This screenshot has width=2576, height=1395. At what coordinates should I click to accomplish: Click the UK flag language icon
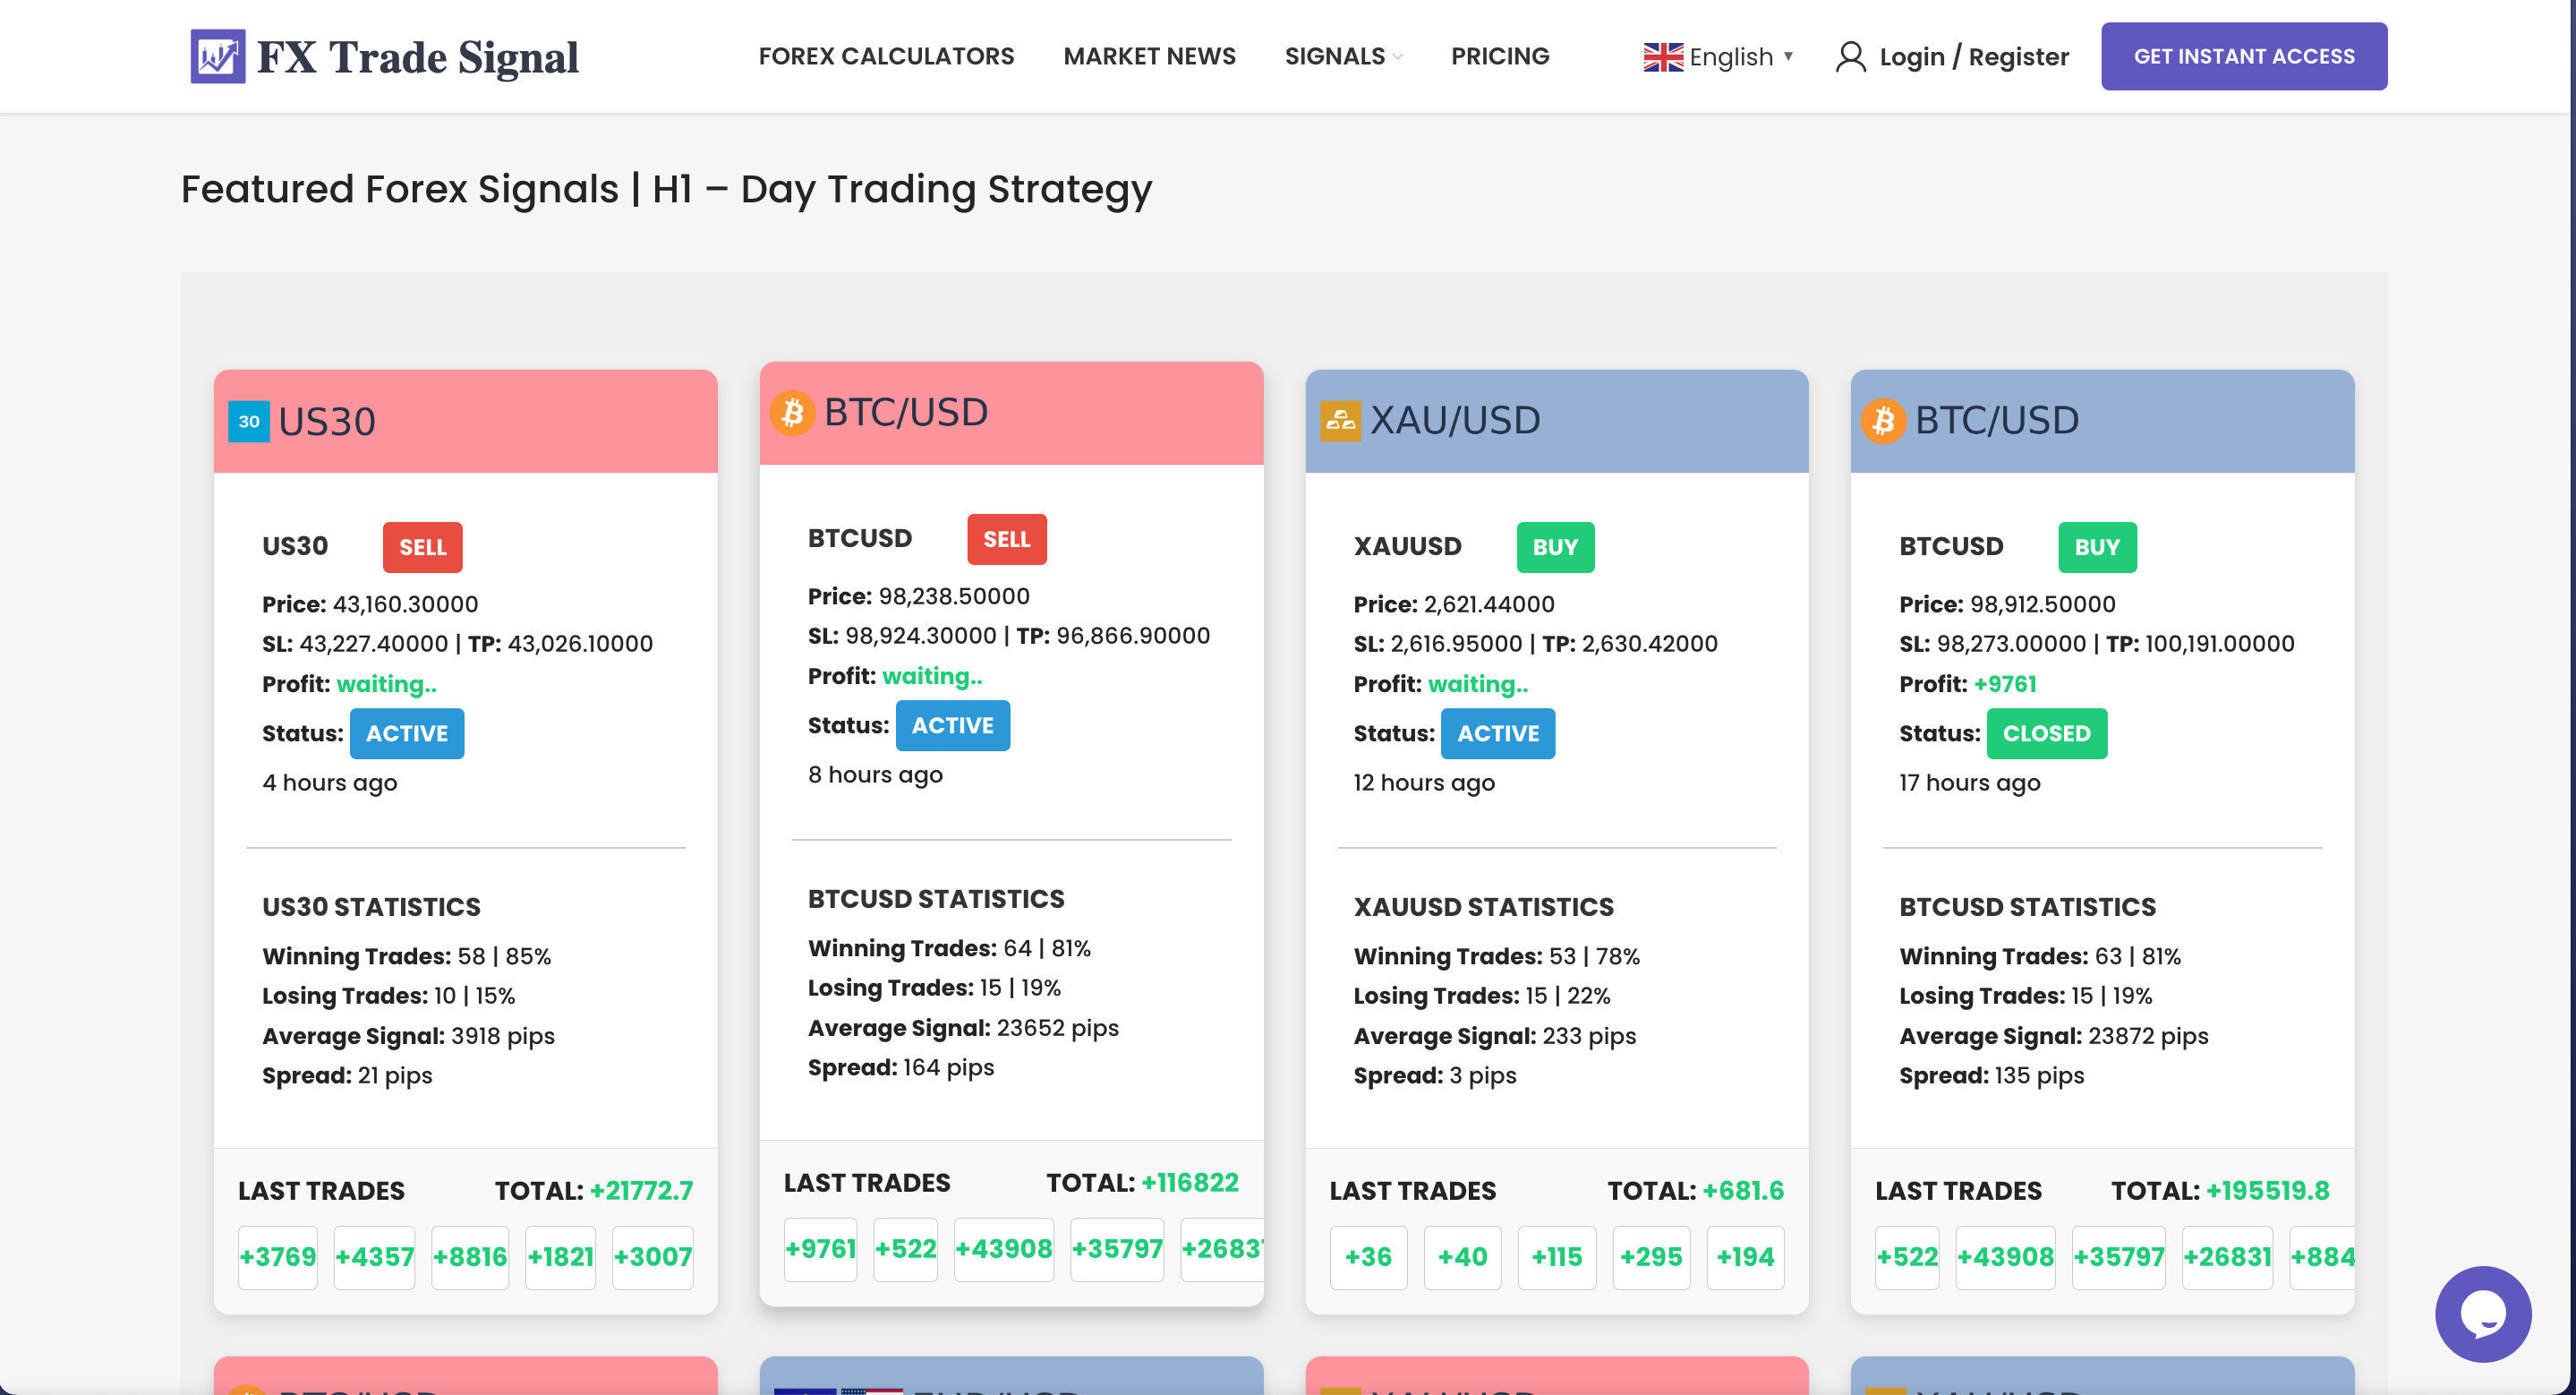(x=1663, y=57)
